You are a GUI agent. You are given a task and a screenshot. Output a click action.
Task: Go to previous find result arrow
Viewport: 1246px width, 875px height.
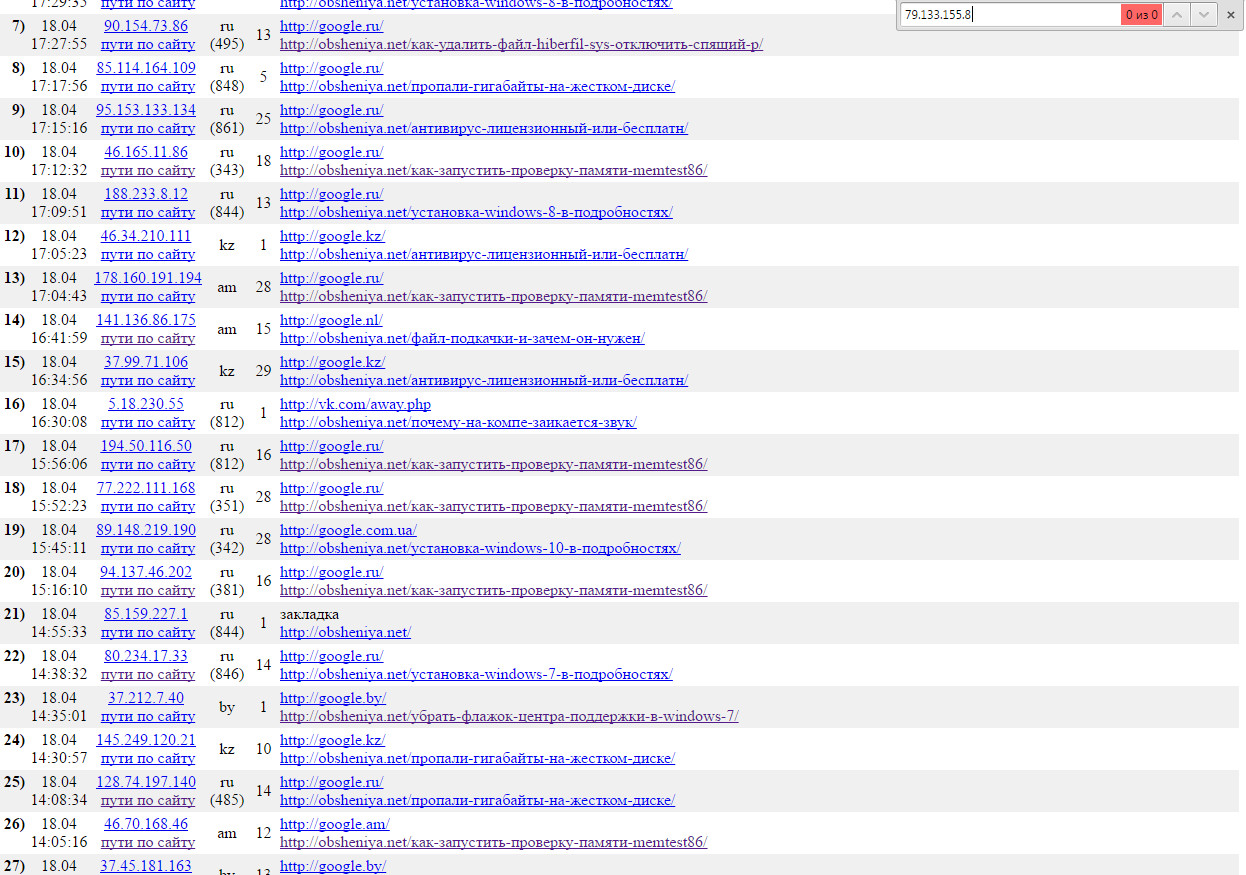click(x=1179, y=14)
